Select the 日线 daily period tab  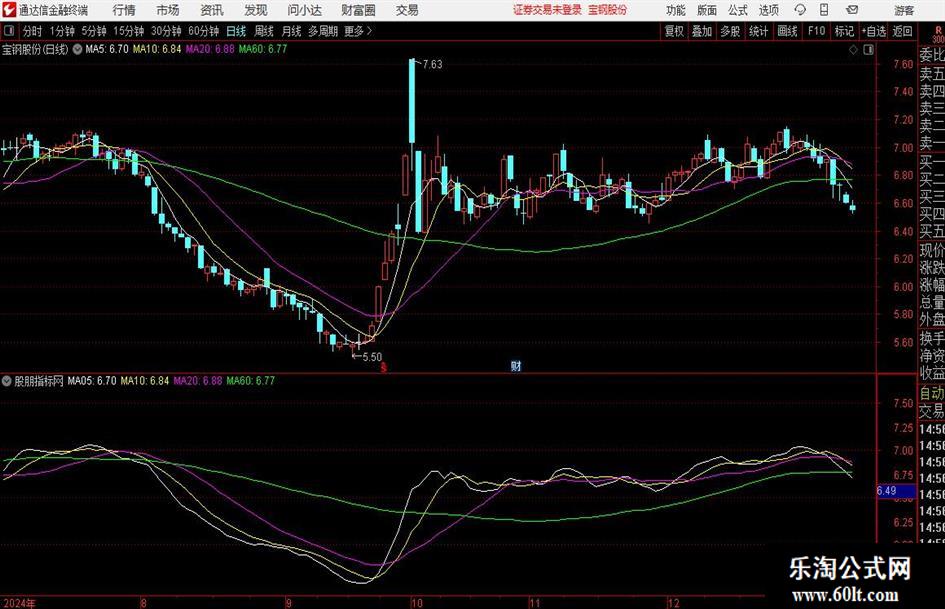pos(236,31)
